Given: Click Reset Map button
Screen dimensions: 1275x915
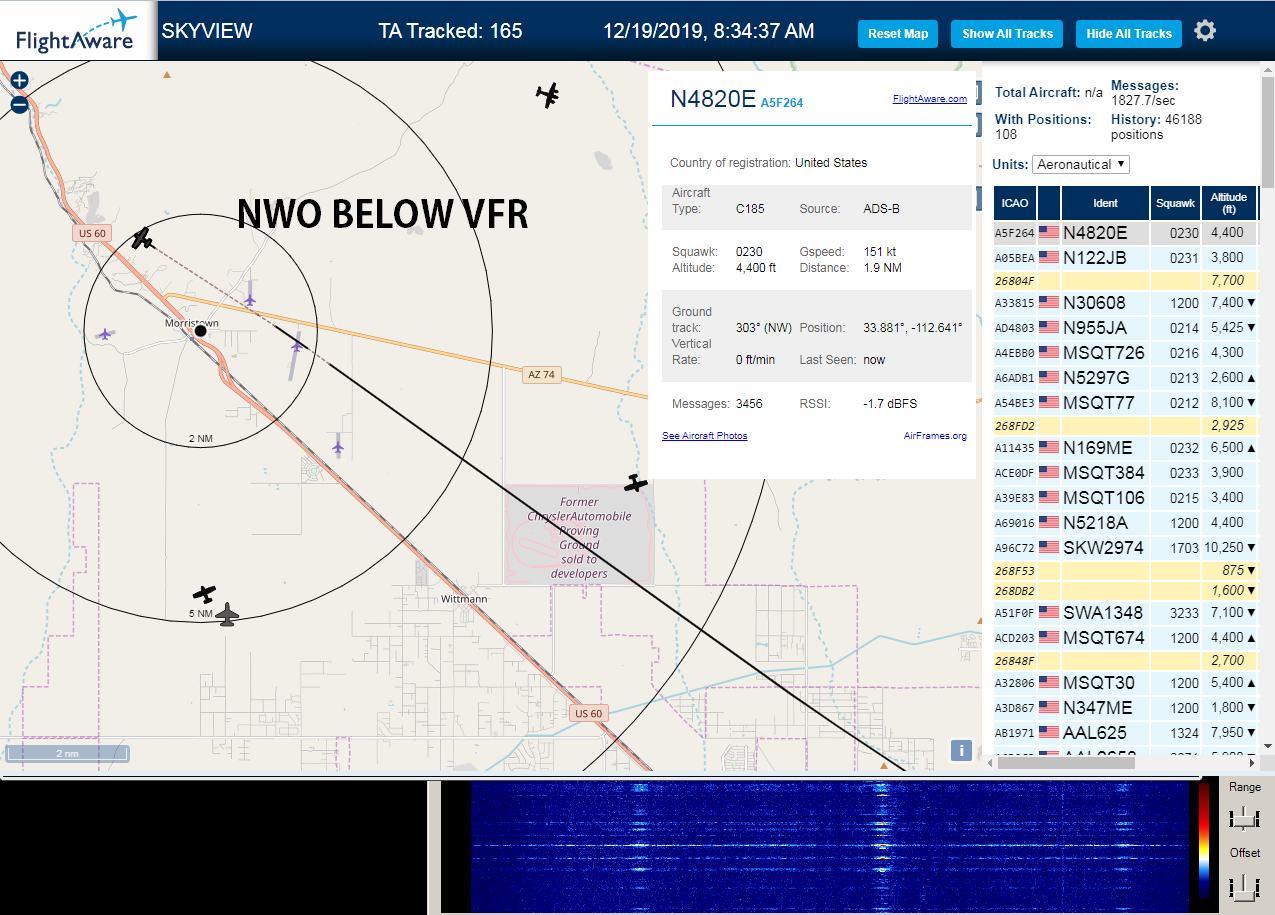Looking at the screenshot, I should point(898,34).
